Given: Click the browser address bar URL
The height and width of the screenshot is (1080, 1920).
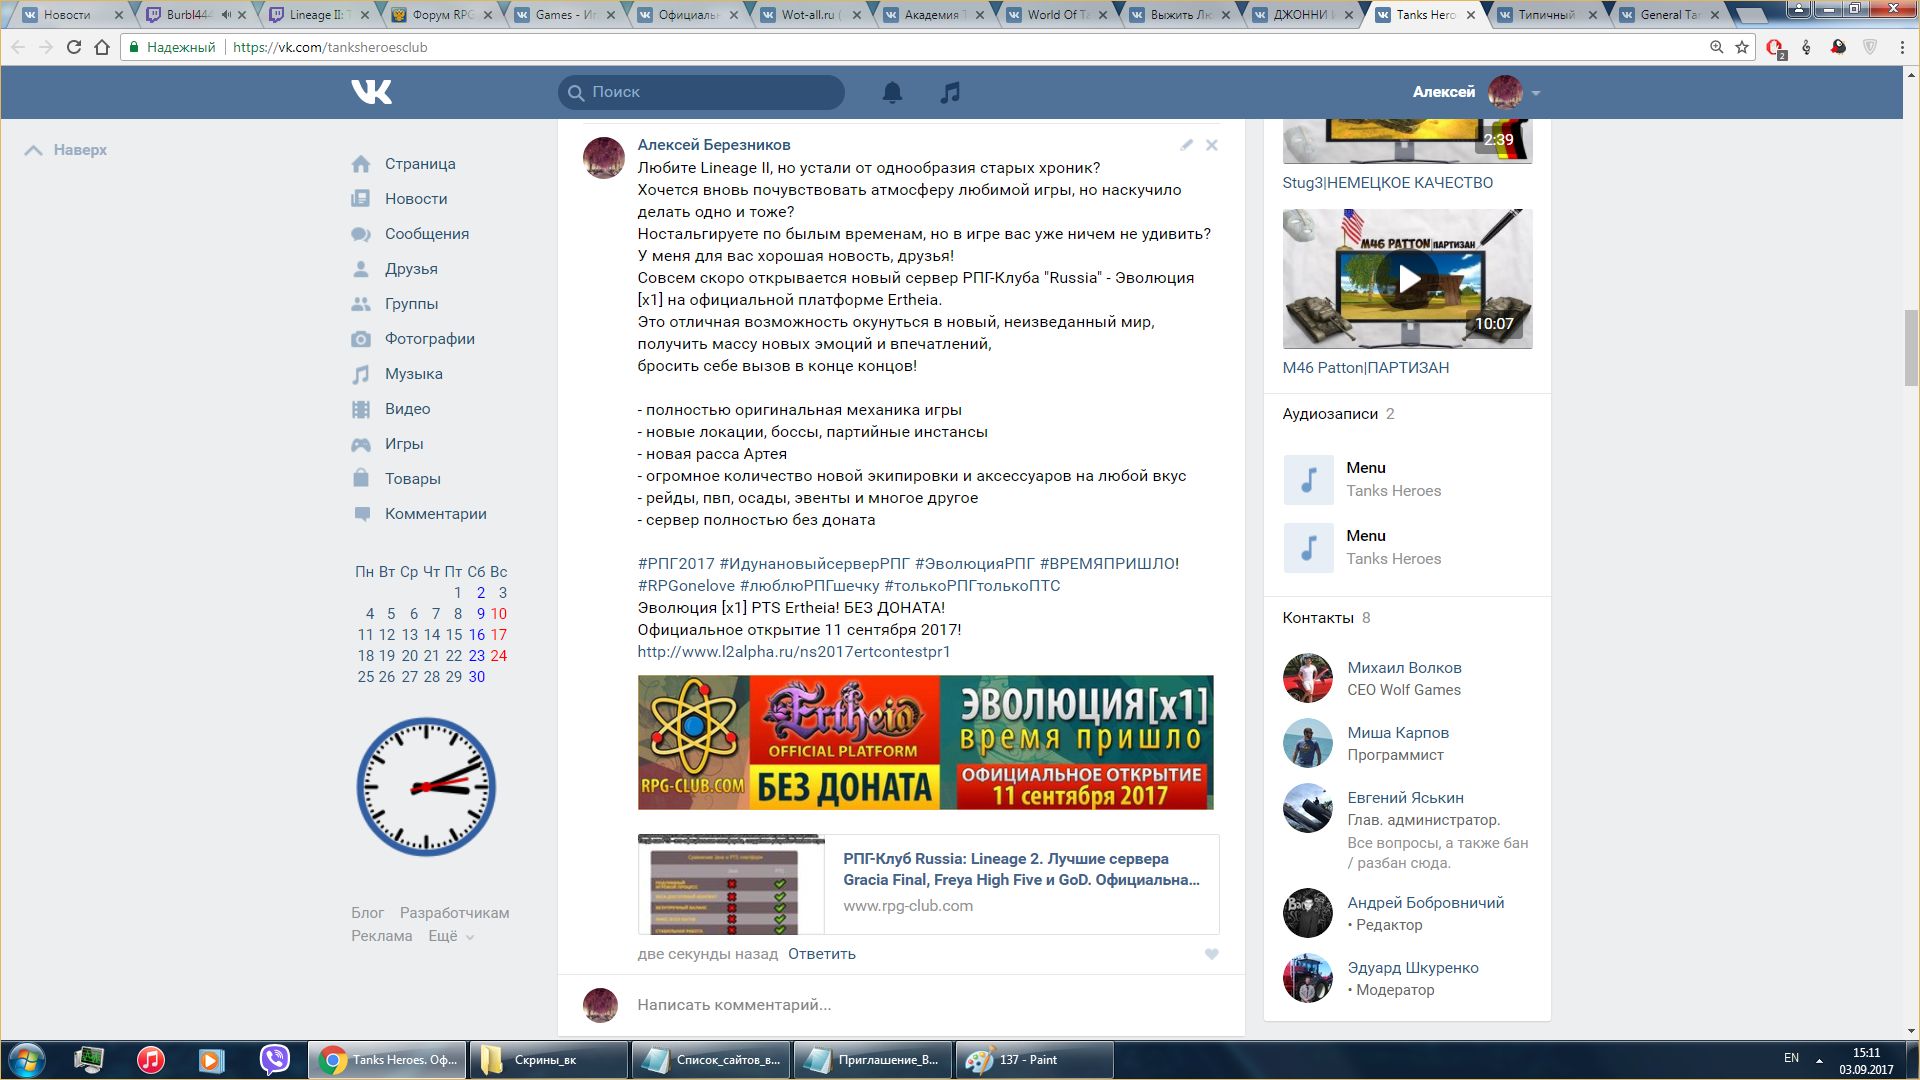Looking at the screenshot, I should click(330, 47).
